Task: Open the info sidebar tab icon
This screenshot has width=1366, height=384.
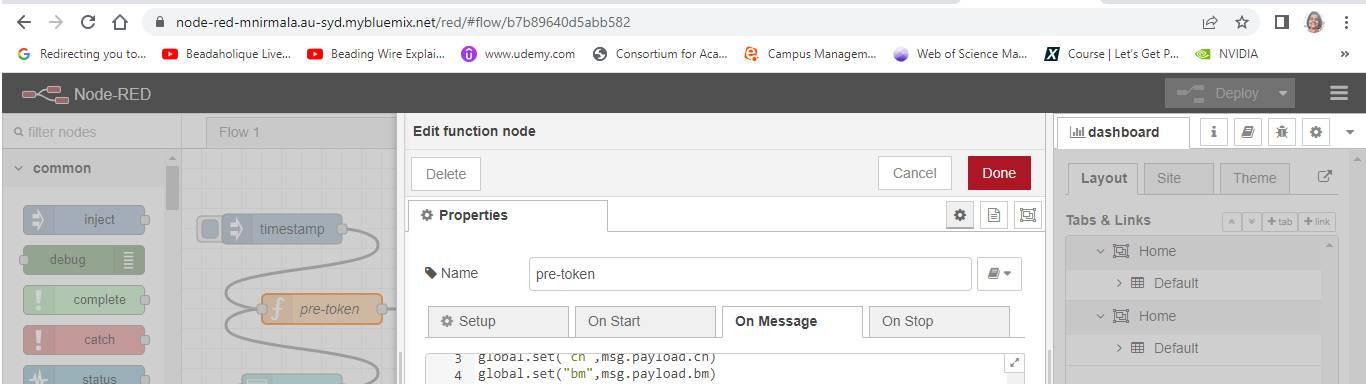Action: [x=1214, y=132]
